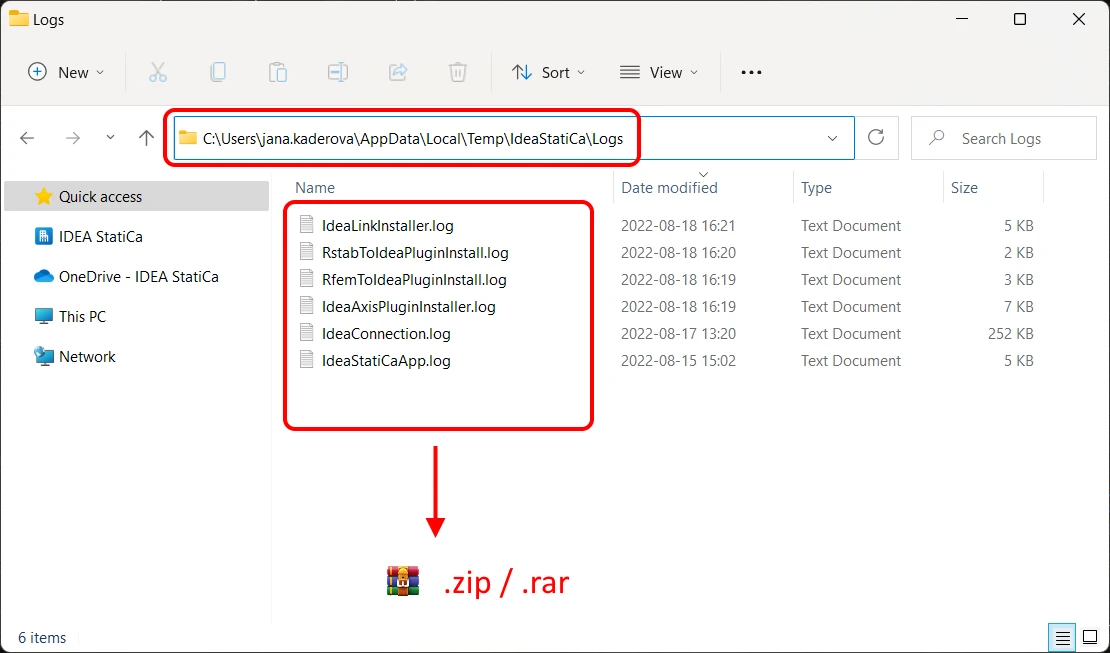Click date 2022-08-18 16:21

click(678, 226)
